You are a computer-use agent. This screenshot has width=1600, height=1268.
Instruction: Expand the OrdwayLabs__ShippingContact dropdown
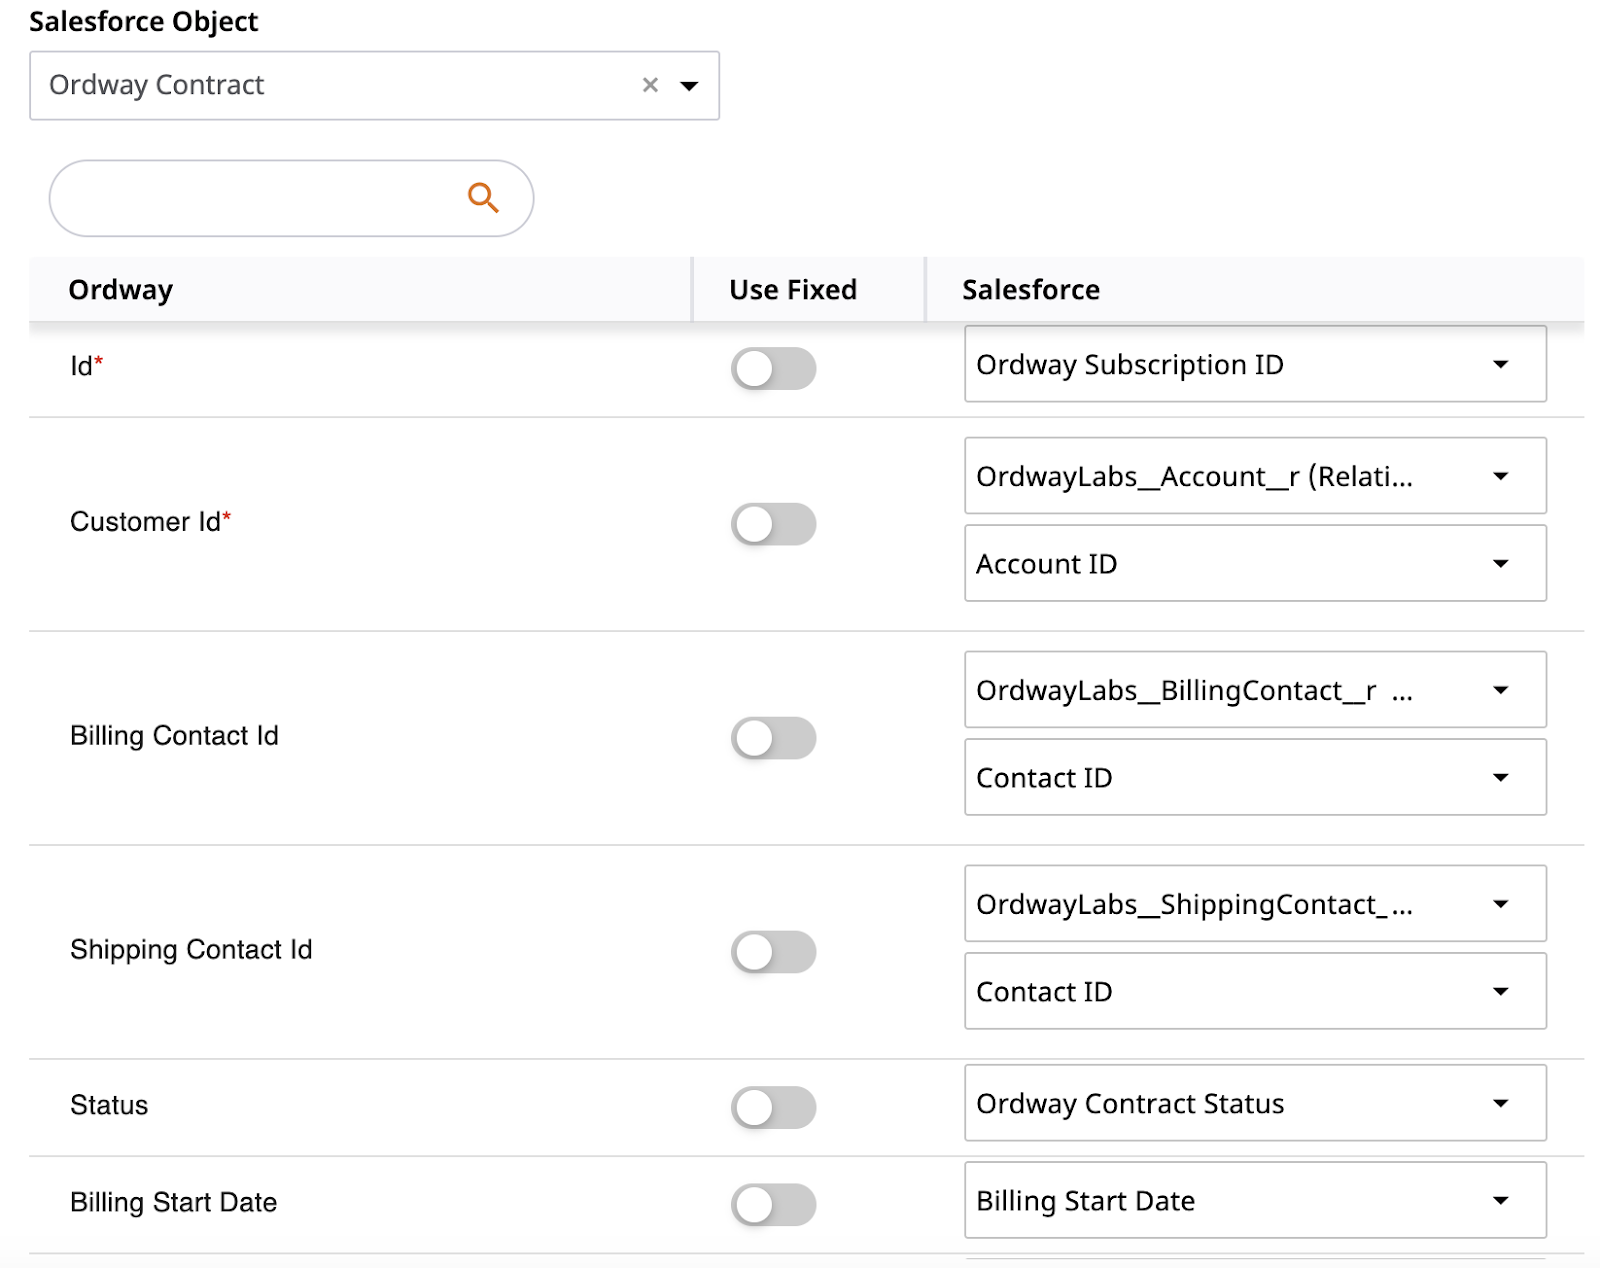[1255, 904]
